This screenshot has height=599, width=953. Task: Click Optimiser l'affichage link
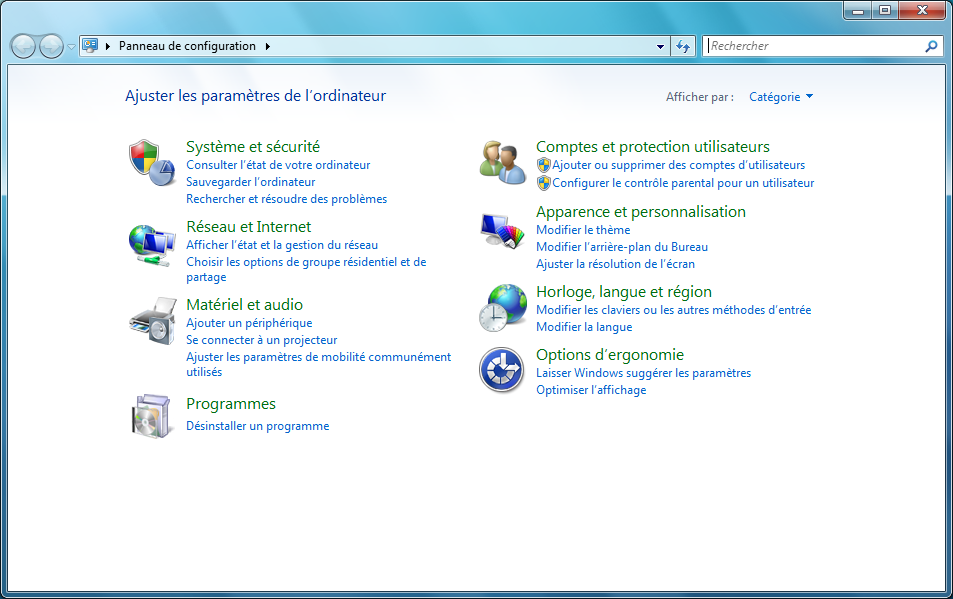pyautogui.click(x=591, y=390)
